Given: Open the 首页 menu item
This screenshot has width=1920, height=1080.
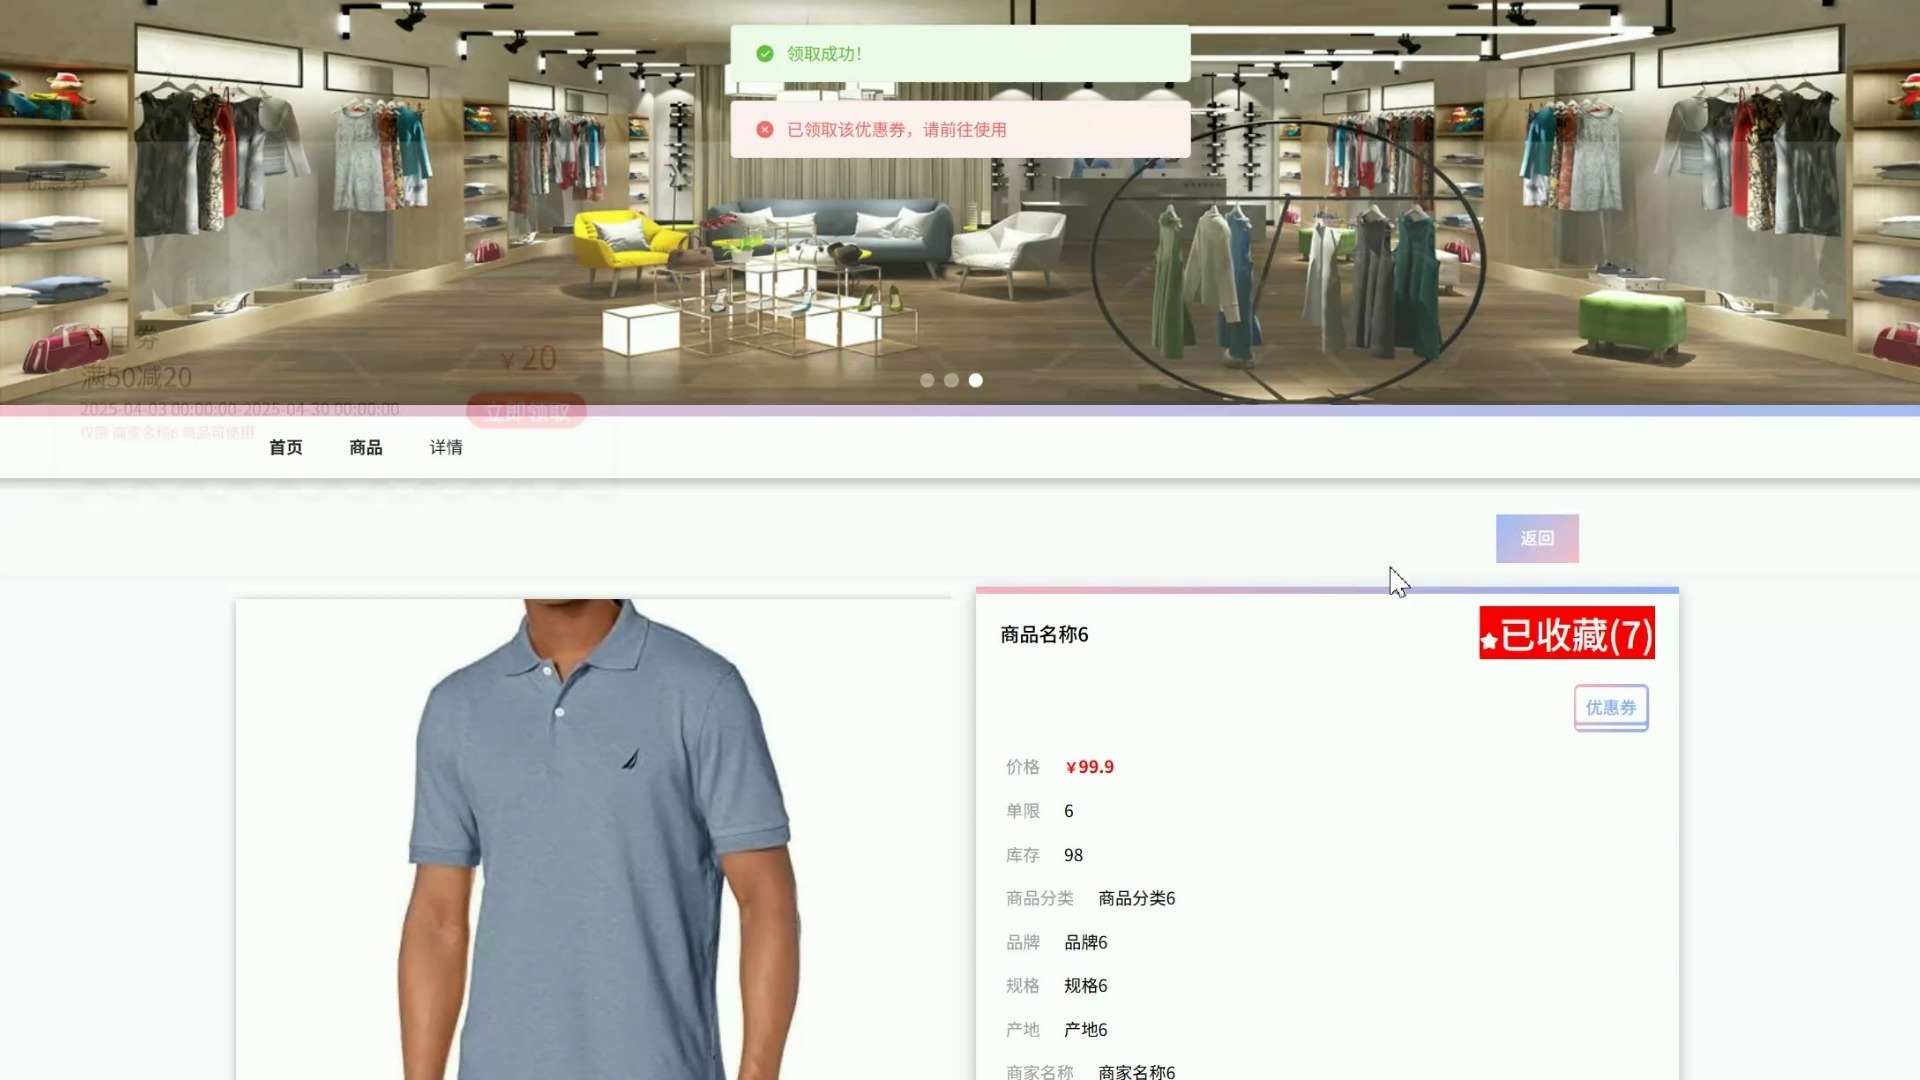Looking at the screenshot, I should point(286,447).
